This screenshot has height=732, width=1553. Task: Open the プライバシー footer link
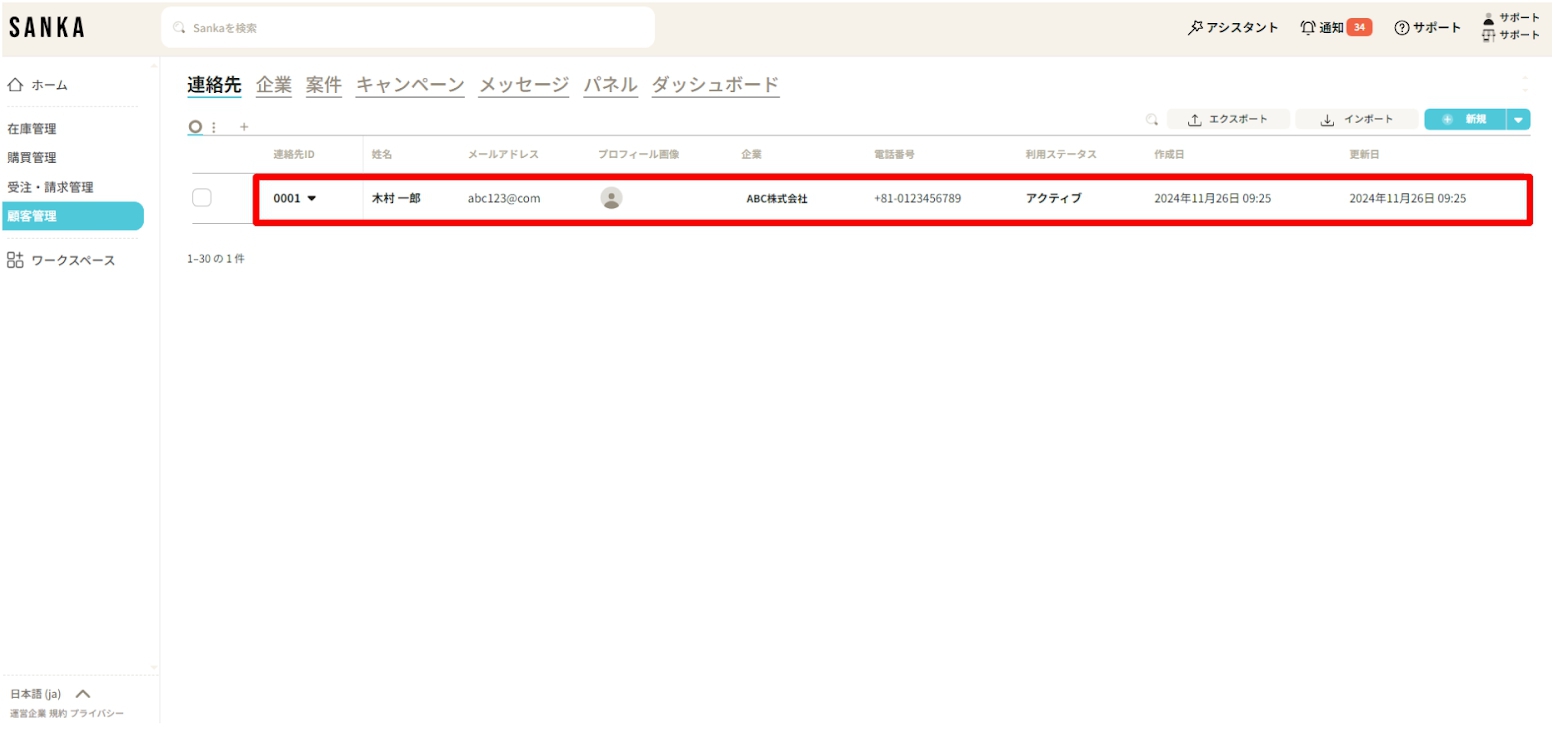click(x=97, y=714)
